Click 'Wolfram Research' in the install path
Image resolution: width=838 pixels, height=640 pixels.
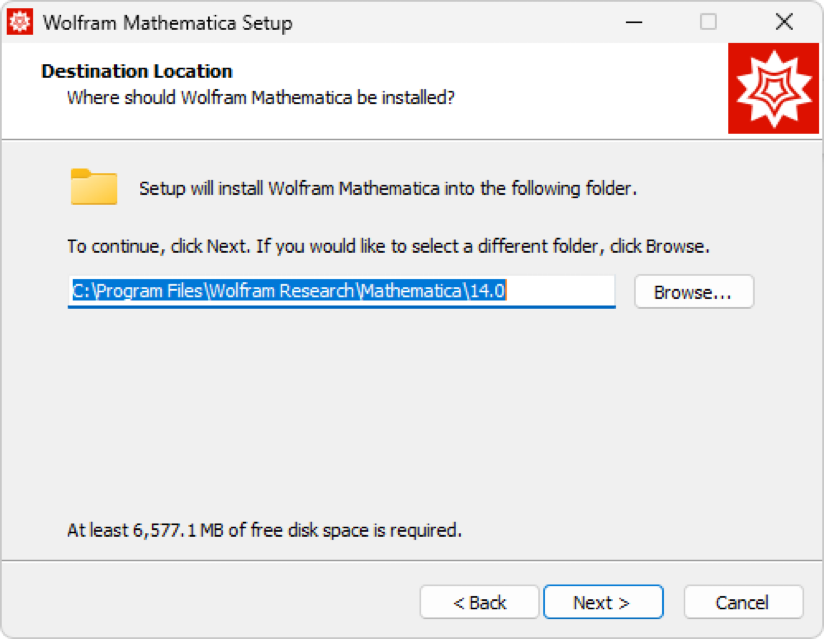282,291
